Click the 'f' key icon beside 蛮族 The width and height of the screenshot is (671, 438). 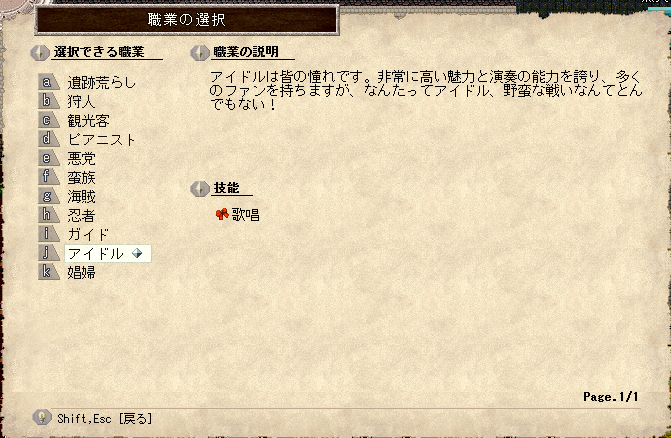(x=48, y=177)
